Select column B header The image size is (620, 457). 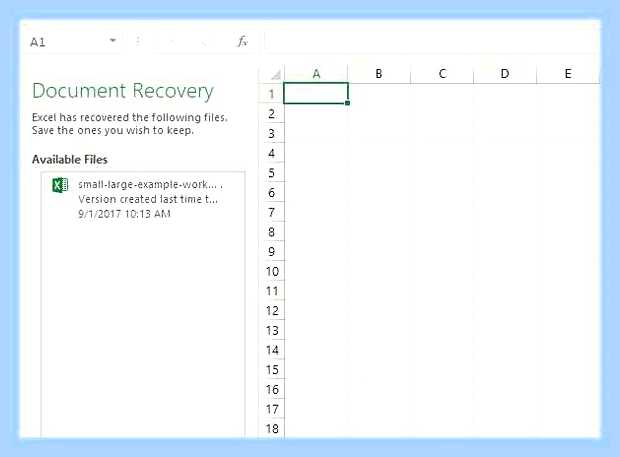pyautogui.click(x=379, y=74)
